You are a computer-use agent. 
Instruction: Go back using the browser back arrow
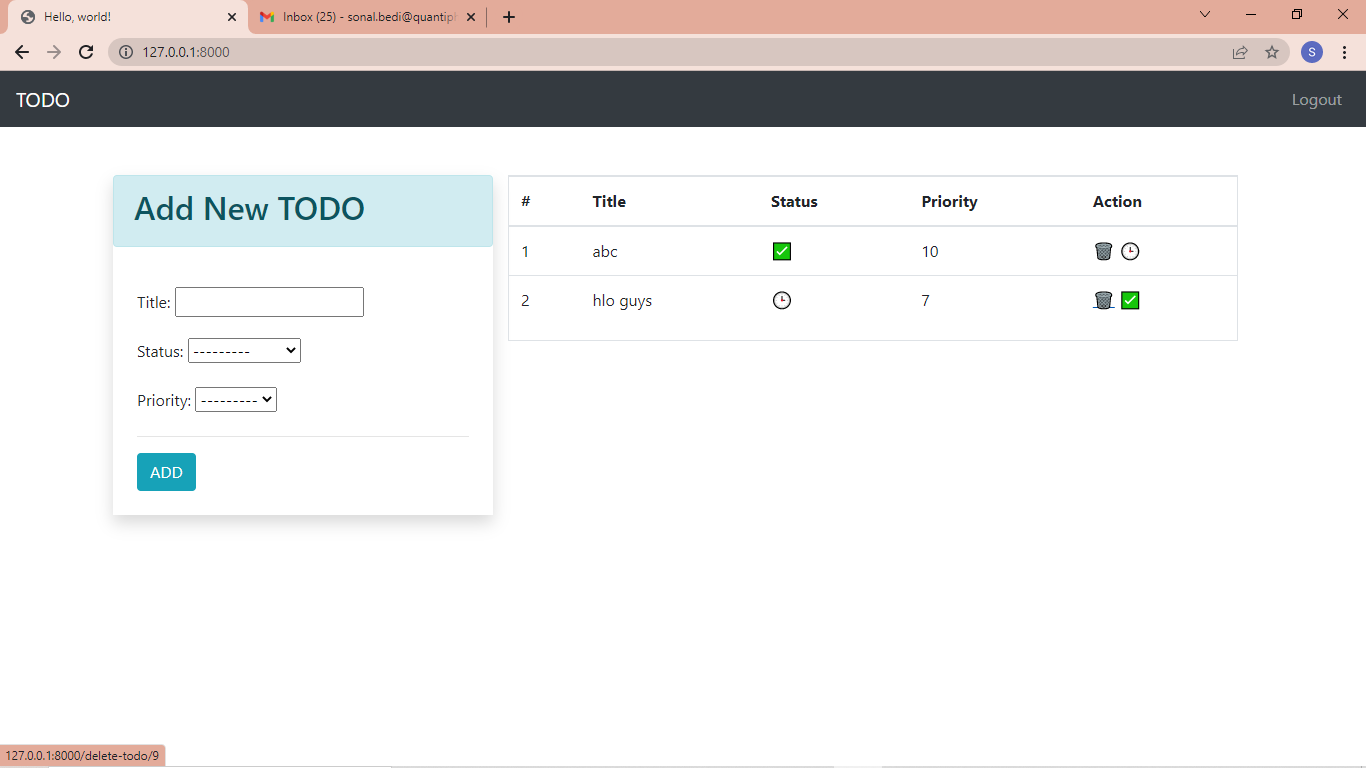22,52
